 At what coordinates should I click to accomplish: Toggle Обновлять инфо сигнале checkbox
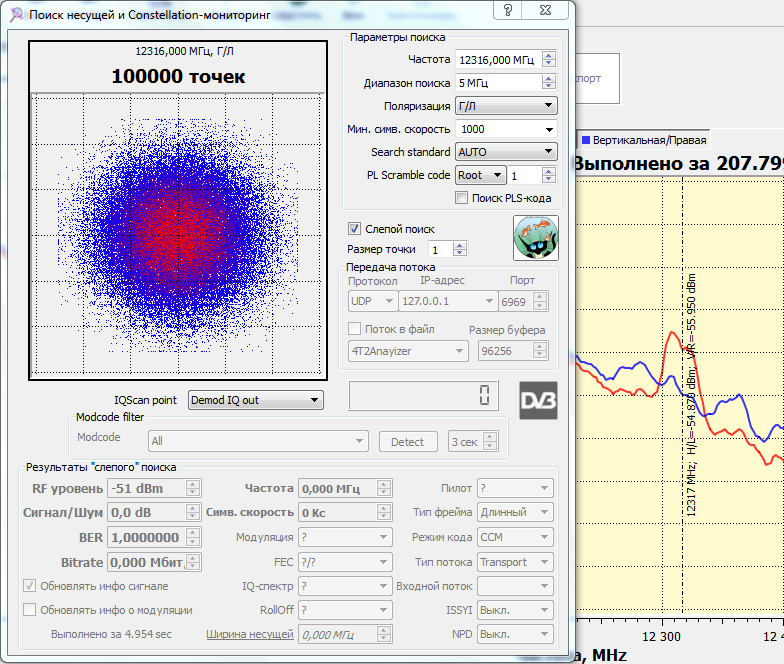(30, 586)
